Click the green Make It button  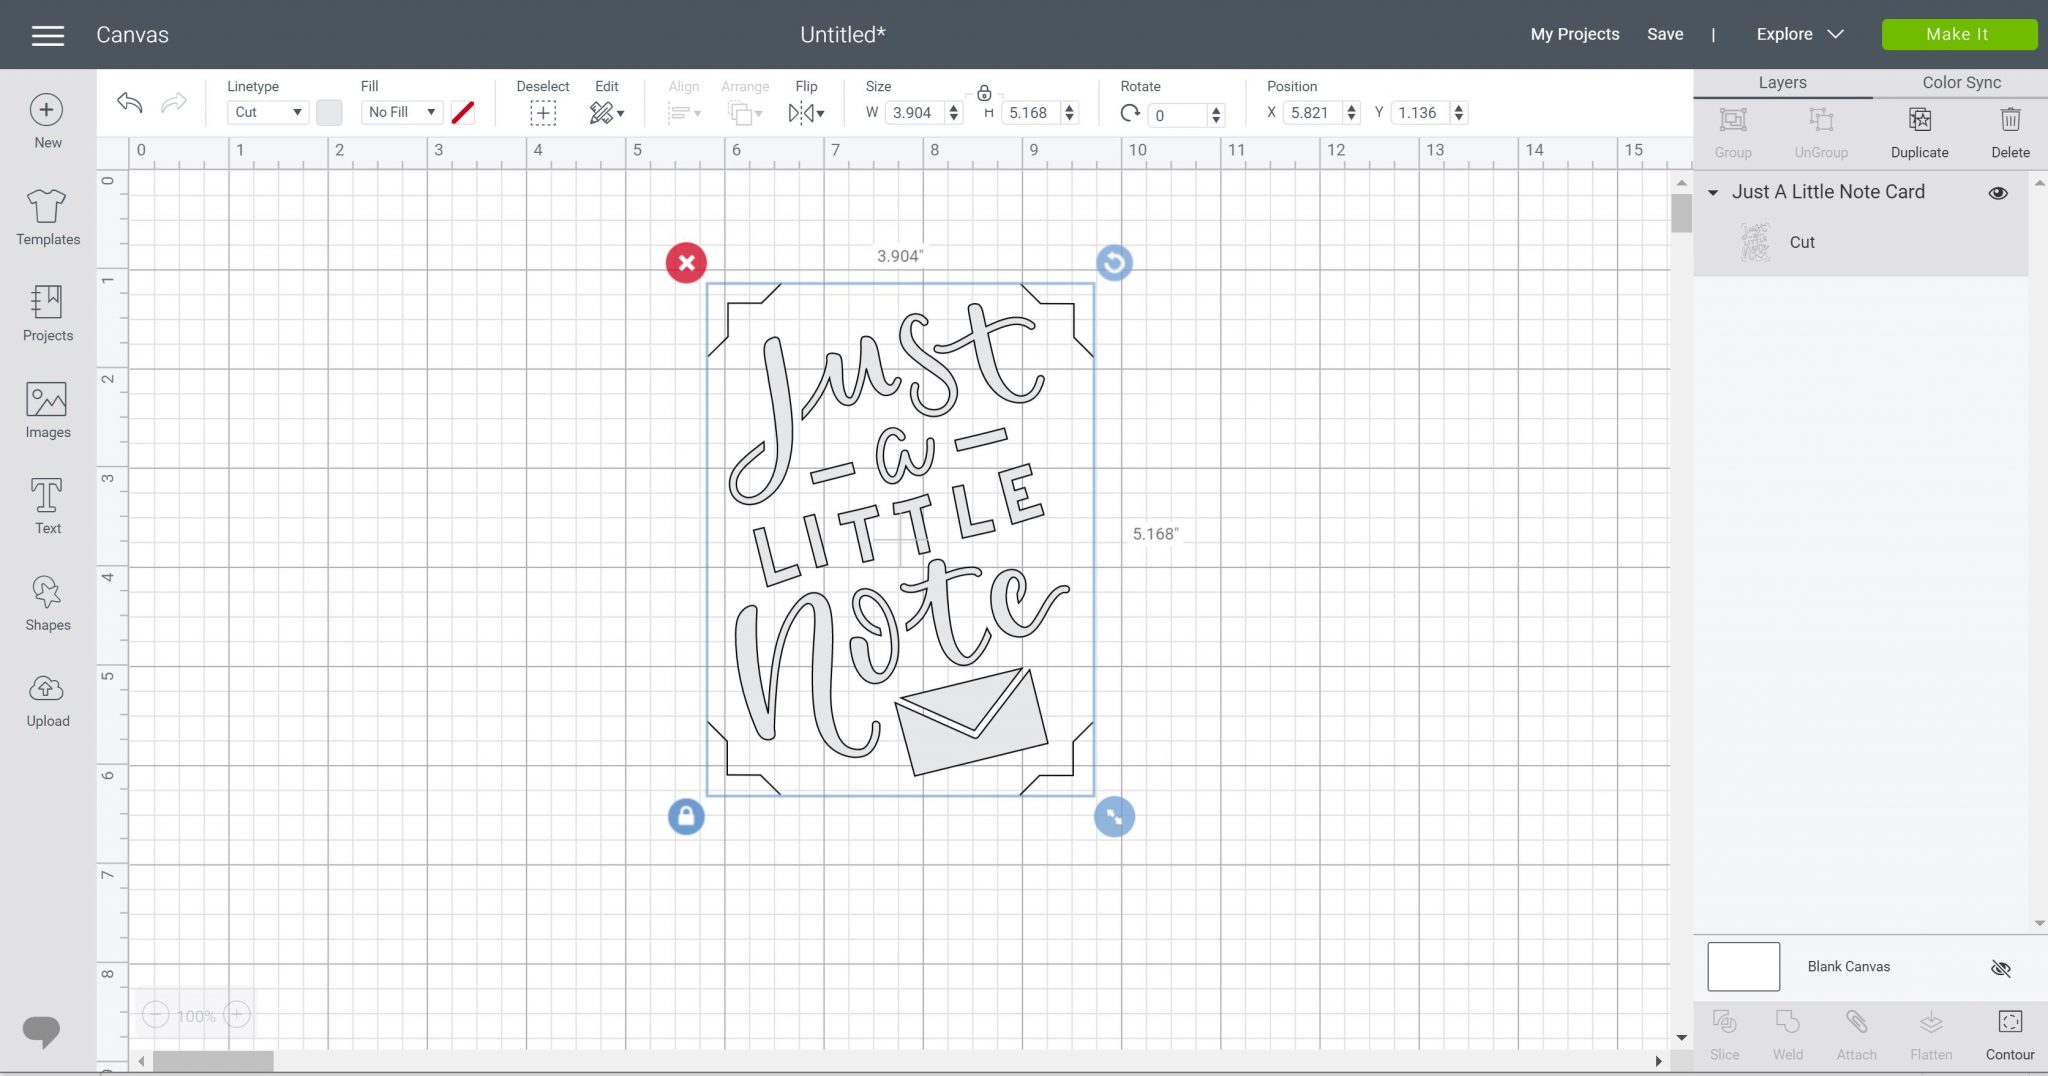coord(1958,34)
